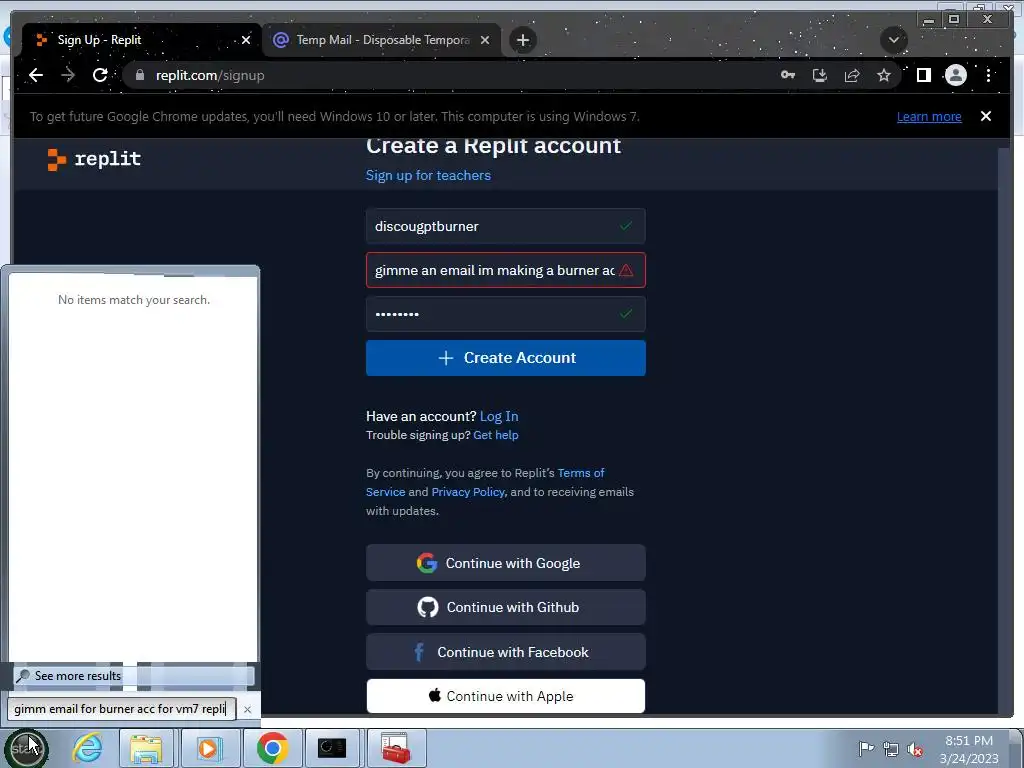Viewport: 1024px width, 768px height.
Task: Click the replit logo
Action: [x=94, y=159]
